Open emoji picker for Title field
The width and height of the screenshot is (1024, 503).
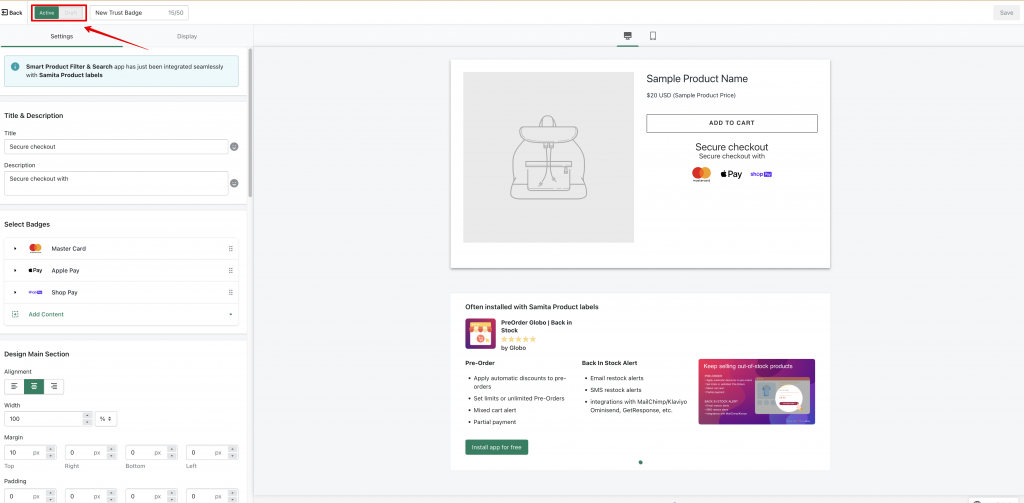tap(234, 147)
